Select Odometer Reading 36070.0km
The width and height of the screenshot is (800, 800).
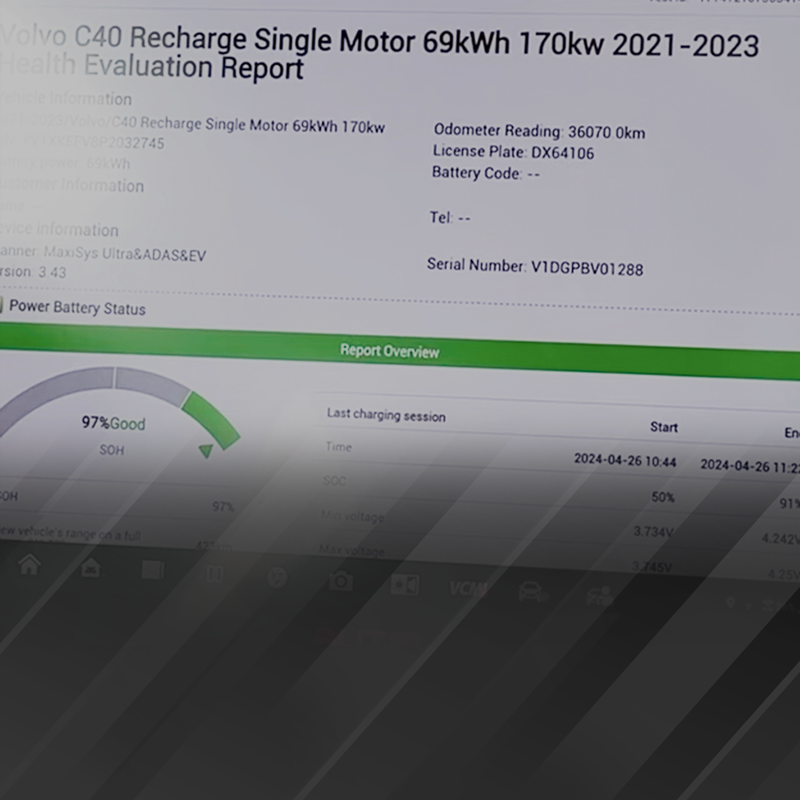pyautogui.click(x=539, y=132)
